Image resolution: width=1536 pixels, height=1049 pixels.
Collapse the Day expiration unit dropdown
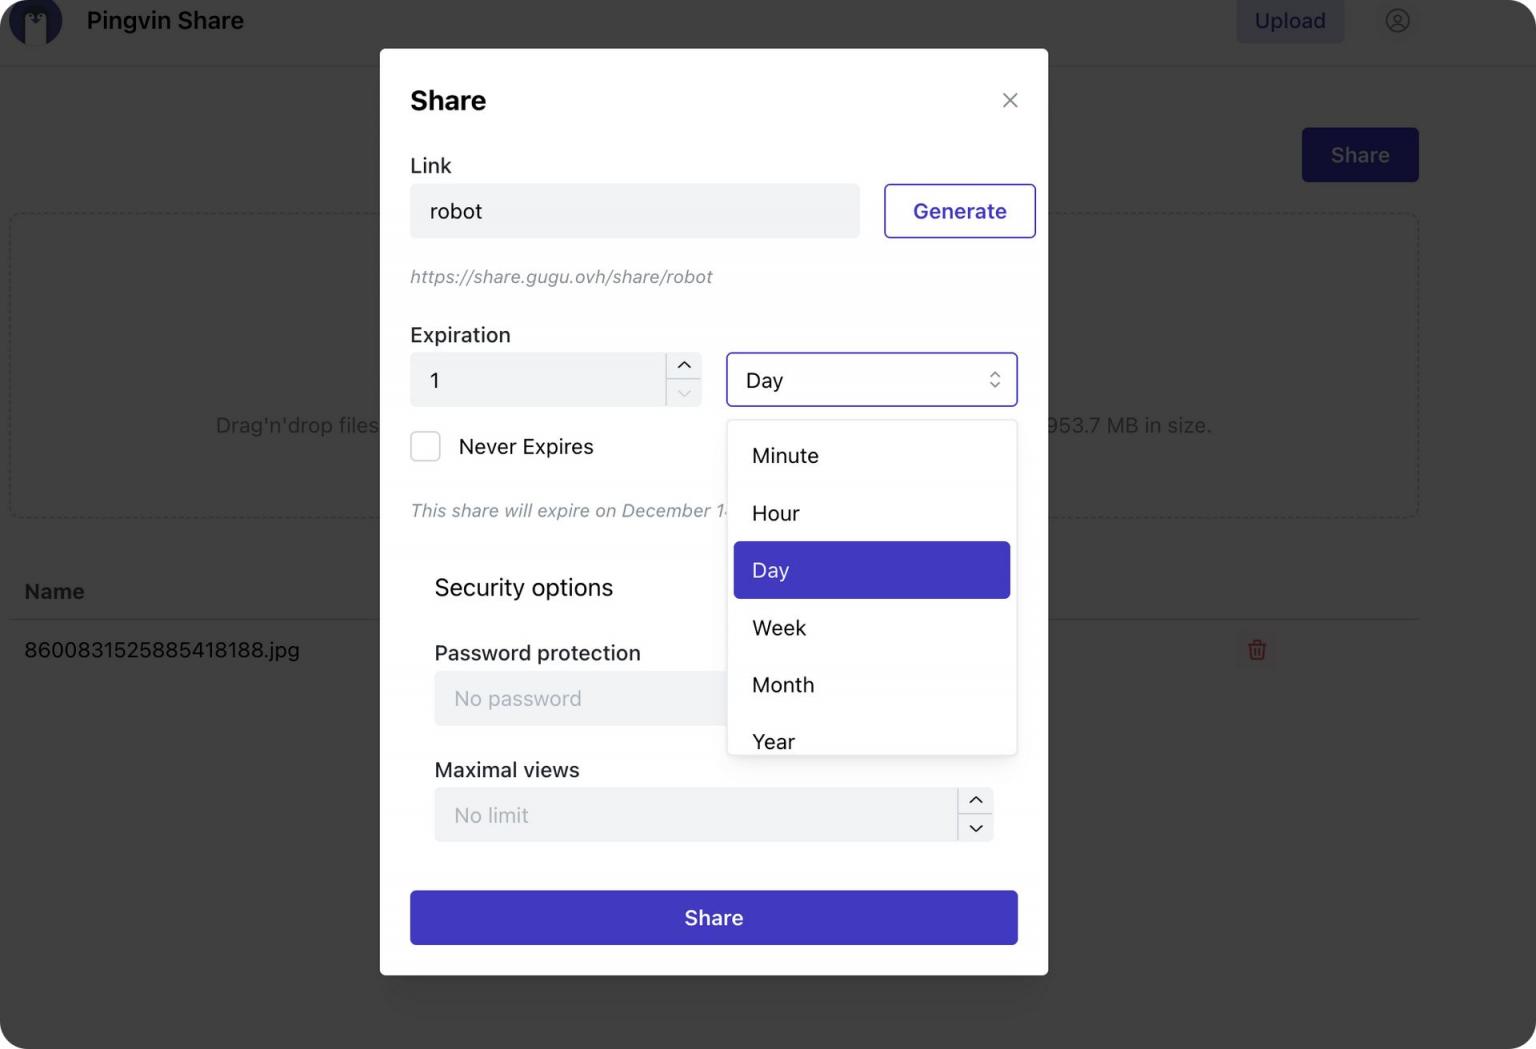point(871,380)
